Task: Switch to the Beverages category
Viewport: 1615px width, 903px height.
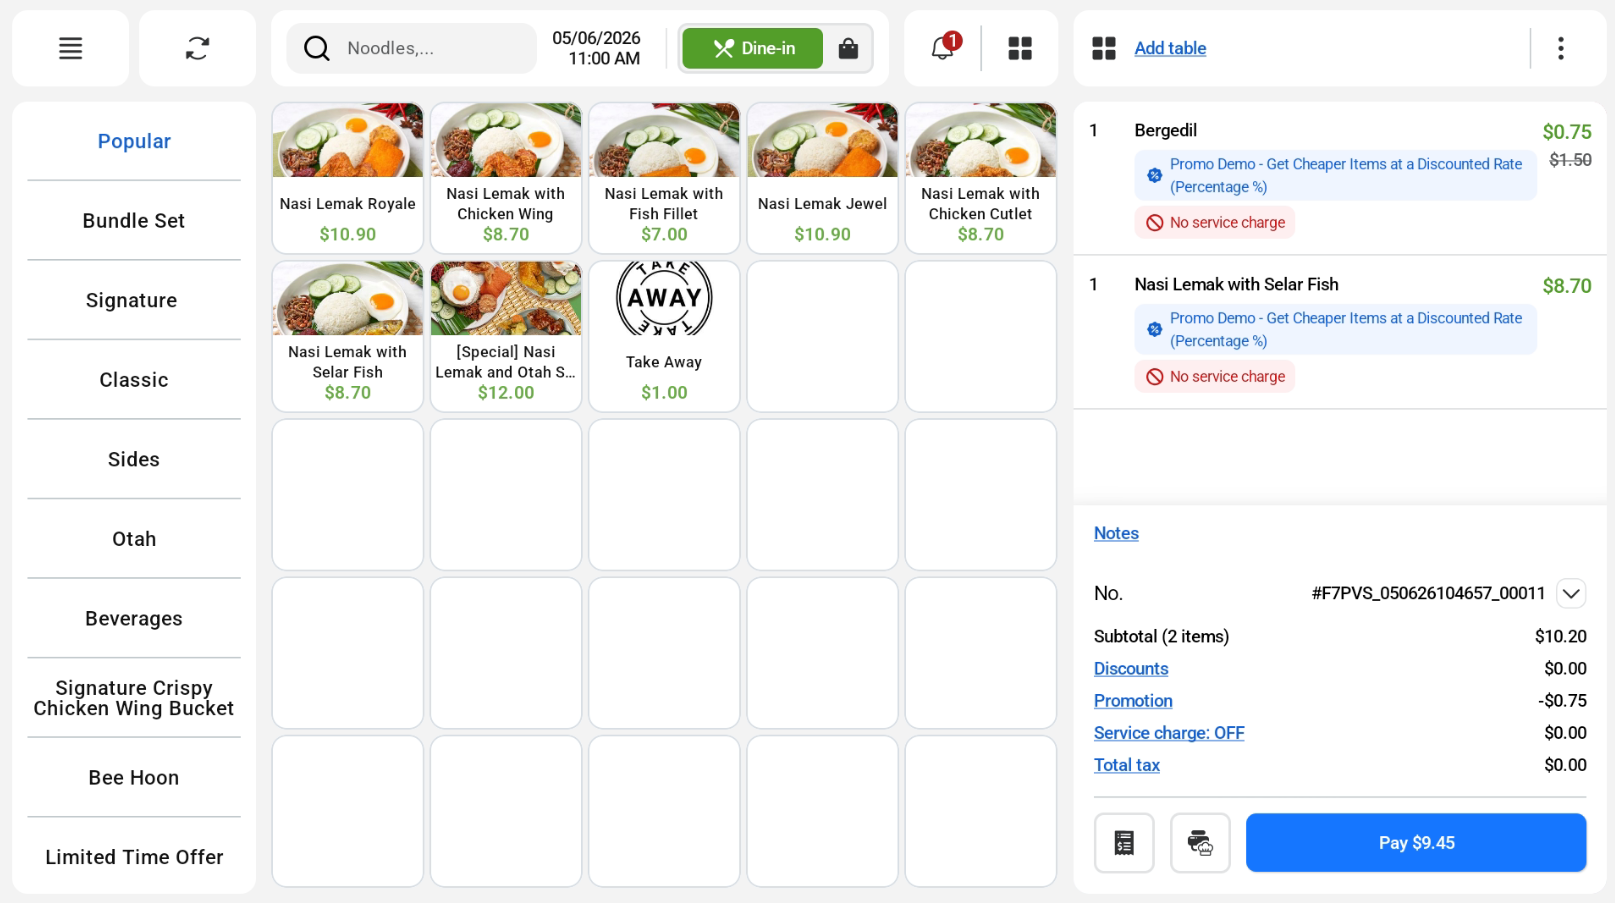Action: point(134,619)
